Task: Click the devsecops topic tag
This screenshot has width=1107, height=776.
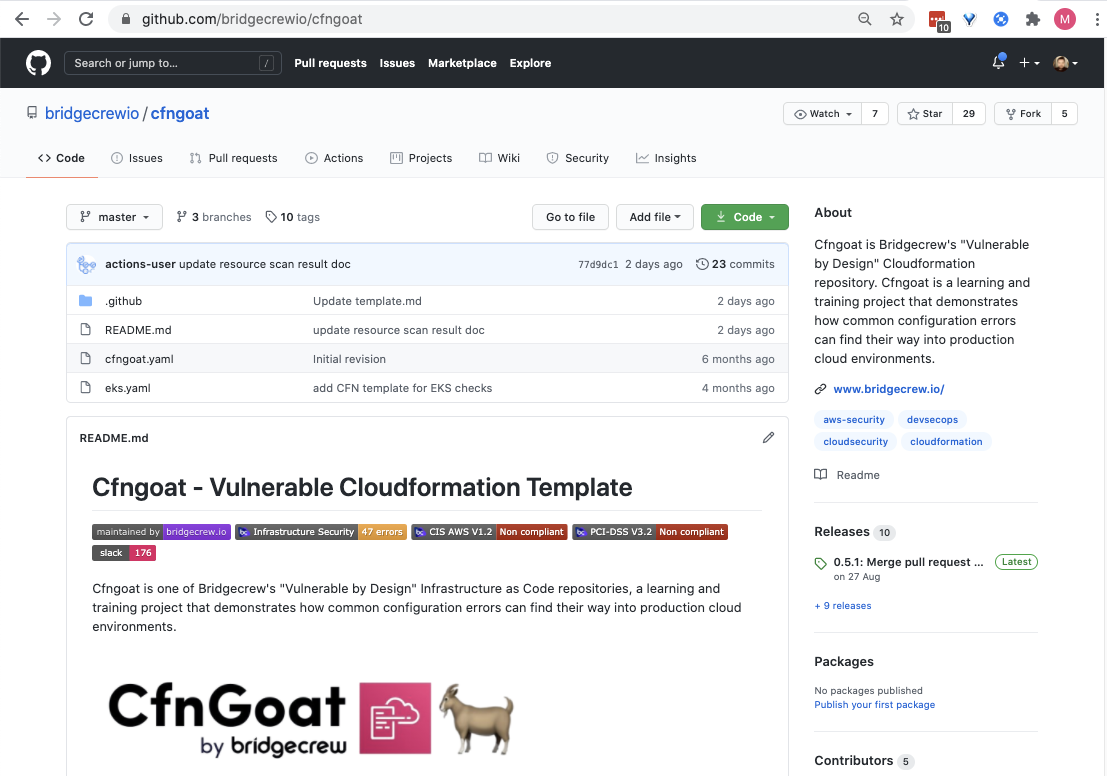Action: point(932,419)
